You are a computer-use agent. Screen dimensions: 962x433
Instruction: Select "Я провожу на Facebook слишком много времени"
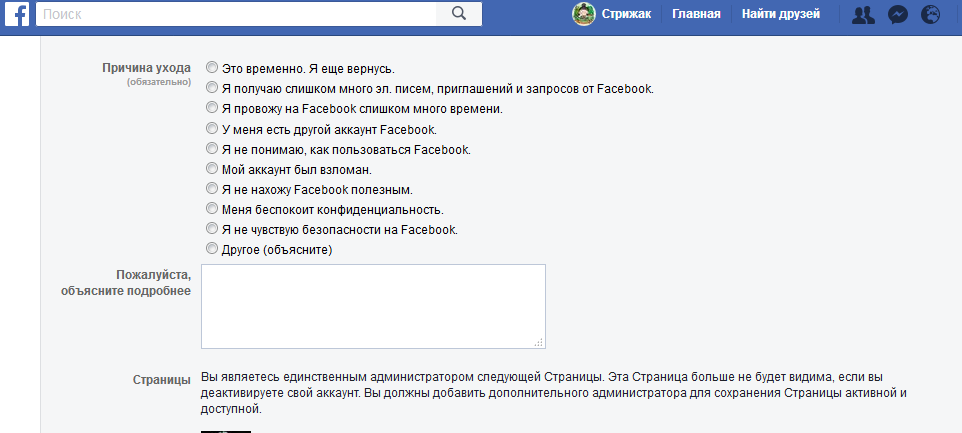(211, 108)
